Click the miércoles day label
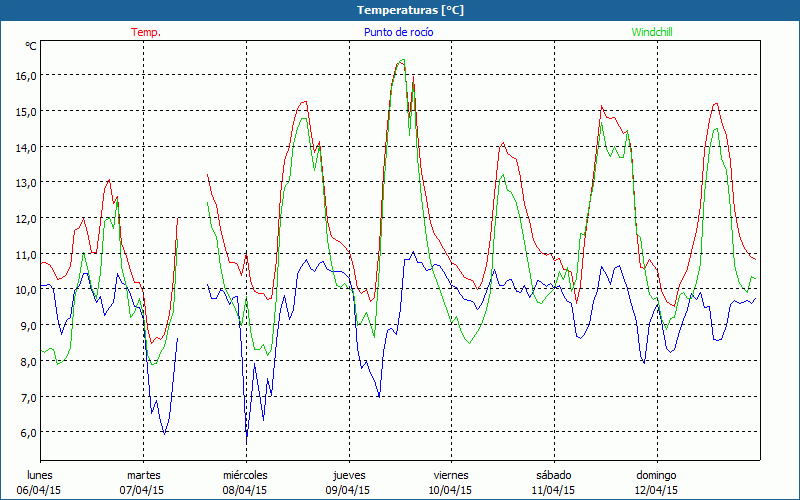This screenshot has height=500, width=800. 245,475
